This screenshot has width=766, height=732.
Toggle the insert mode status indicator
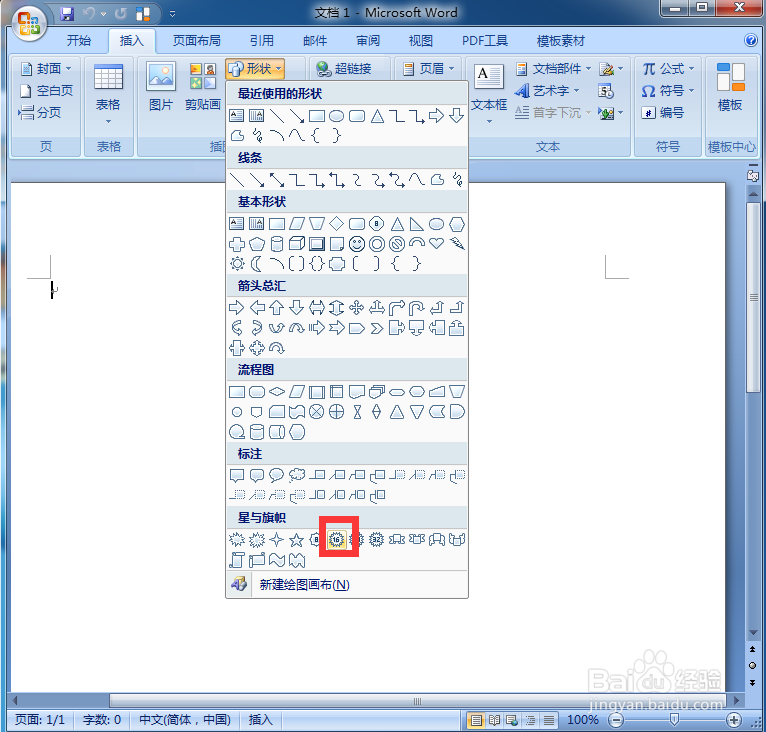pos(260,720)
